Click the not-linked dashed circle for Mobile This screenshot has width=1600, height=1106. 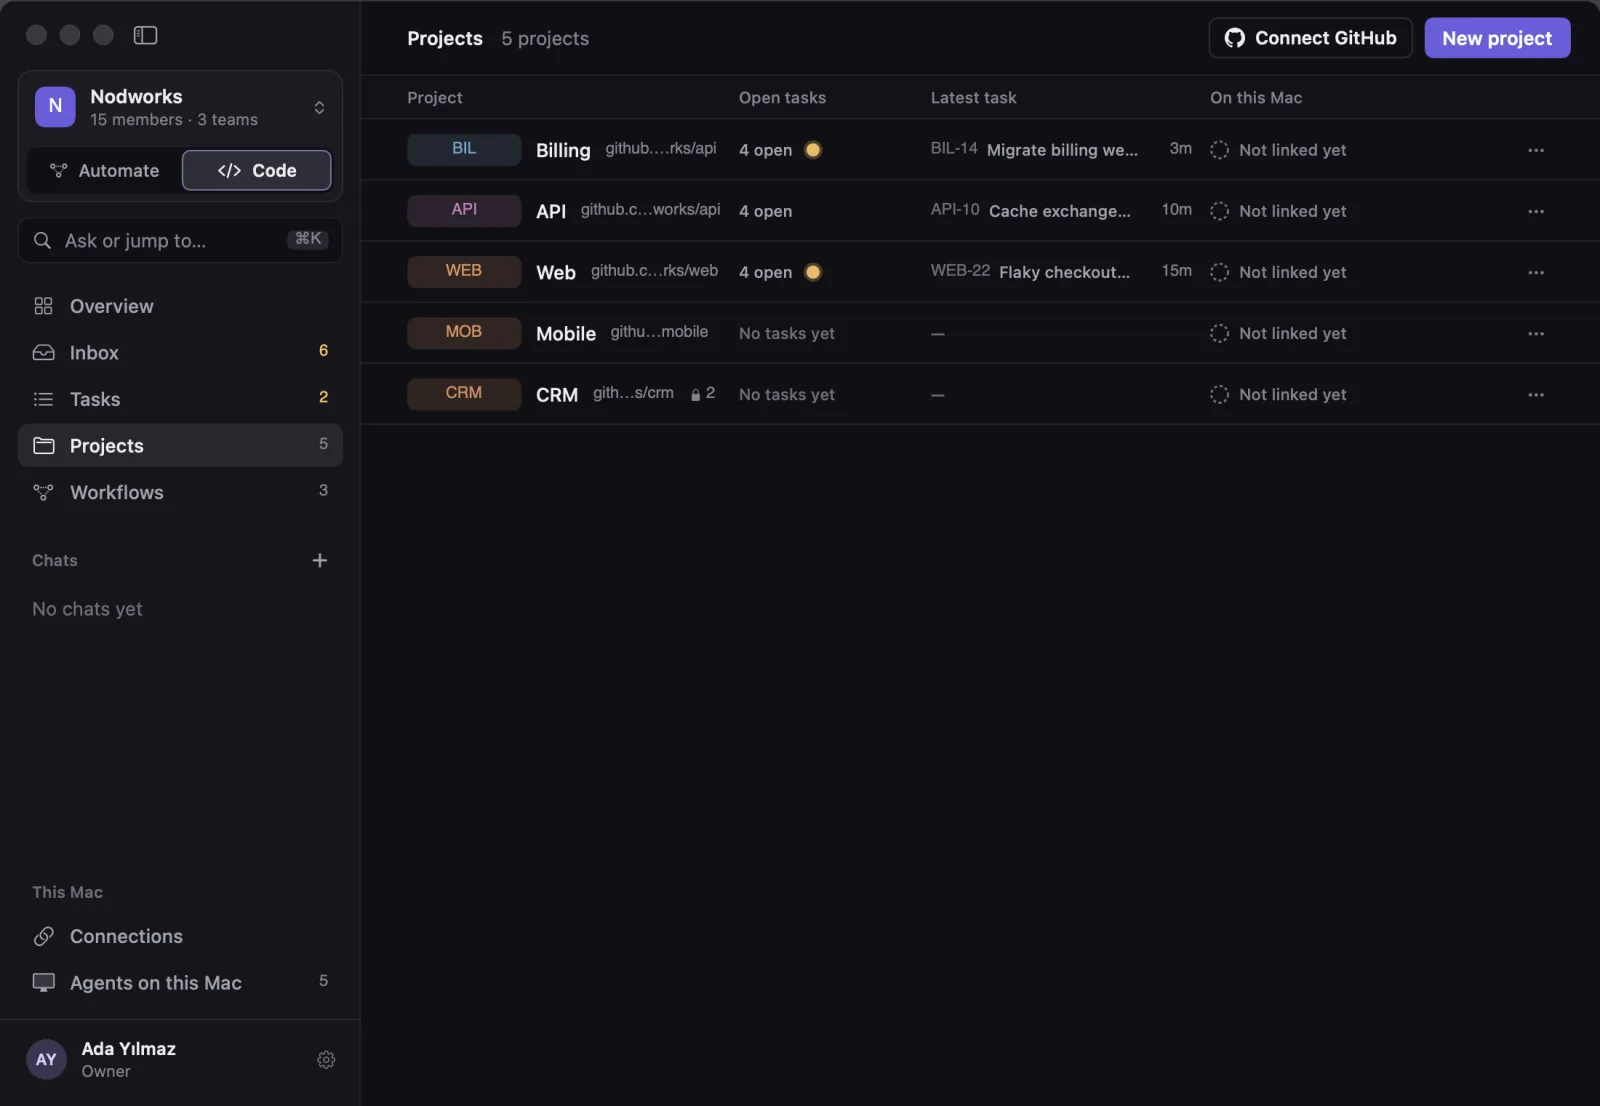click(x=1219, y=333)
